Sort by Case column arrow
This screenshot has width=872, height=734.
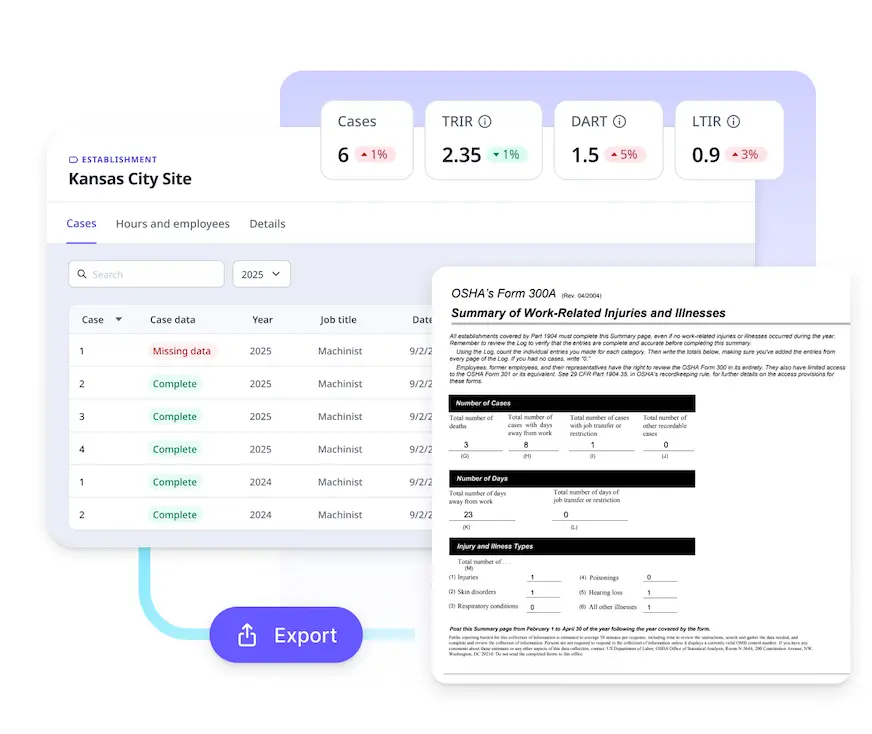point(118,319)
